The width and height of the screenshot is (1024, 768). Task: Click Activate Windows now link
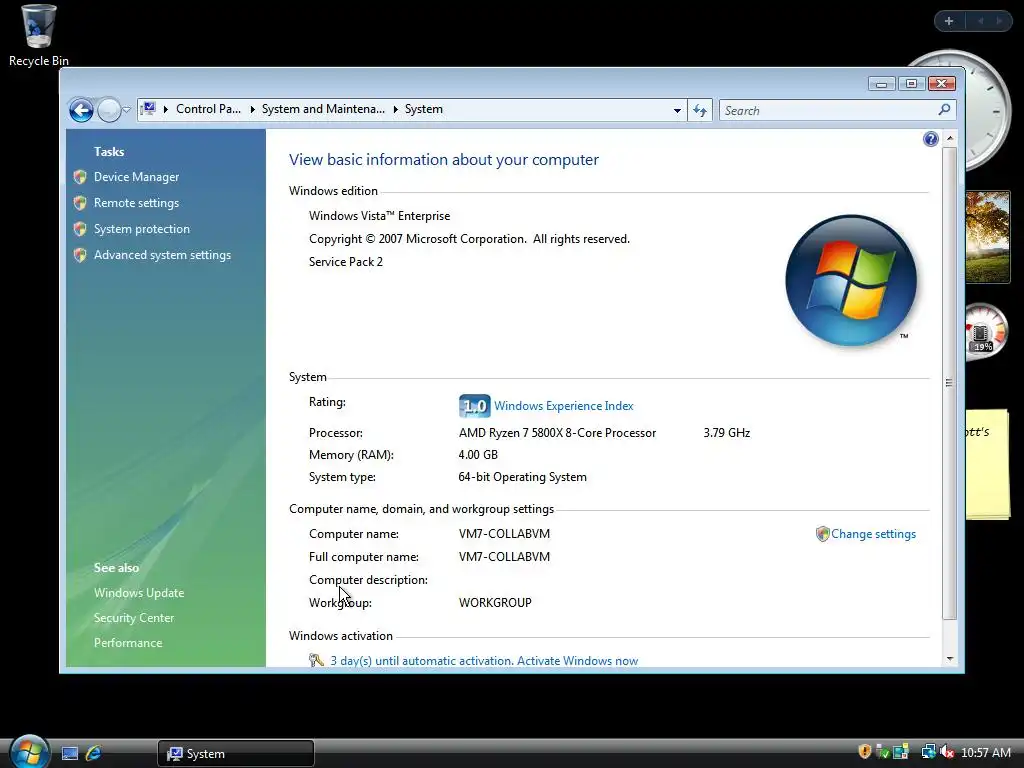pyautogui.click(x=577, y=661)
